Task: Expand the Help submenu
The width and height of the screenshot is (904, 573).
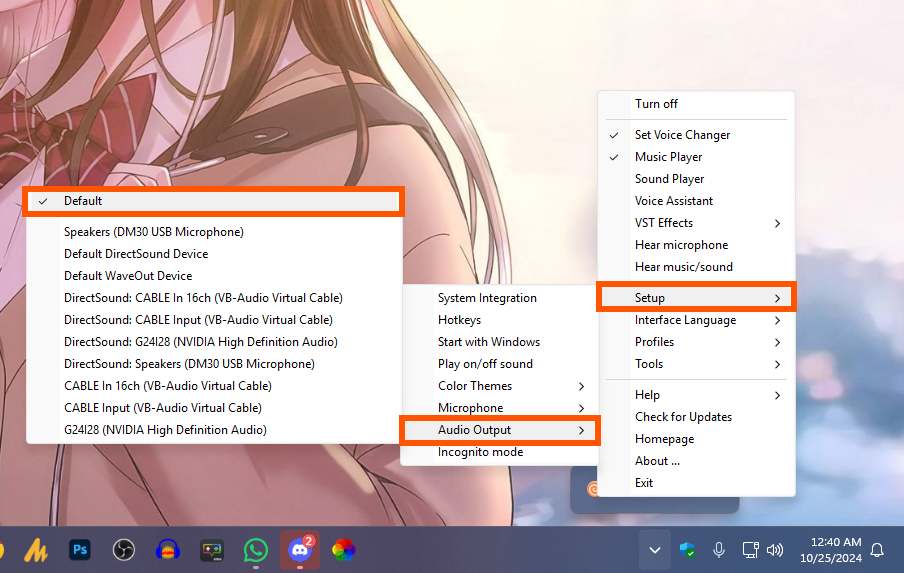Action: click(x=696, y=395)
